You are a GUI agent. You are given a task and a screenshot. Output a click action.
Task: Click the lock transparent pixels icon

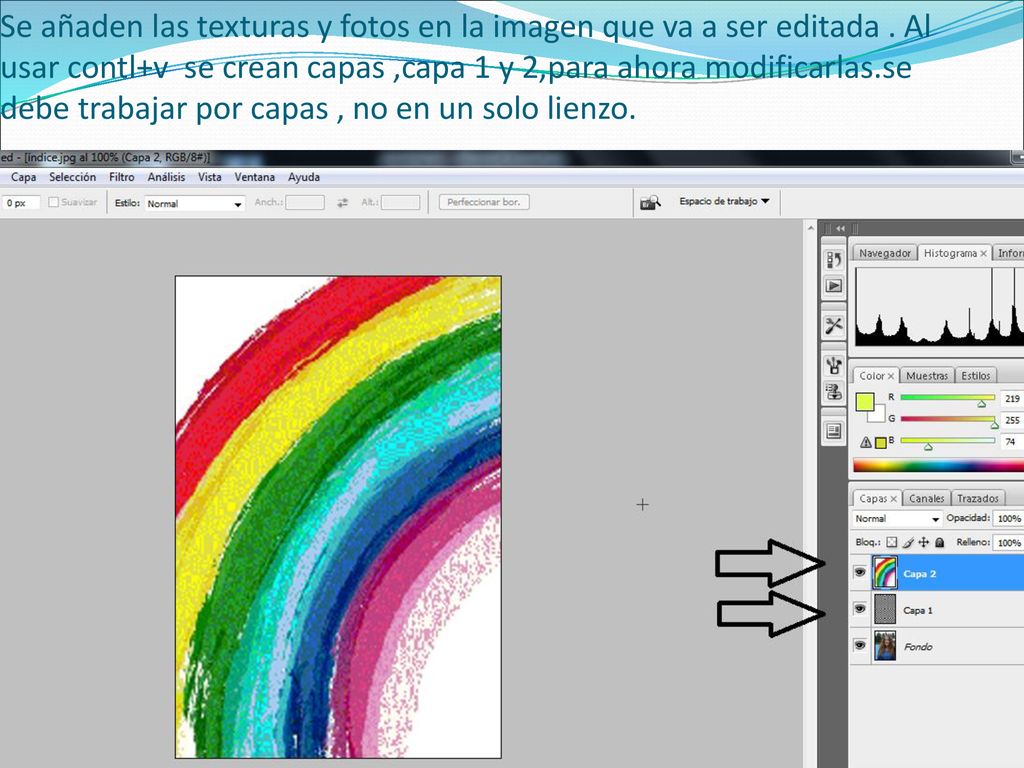point(892,542)
